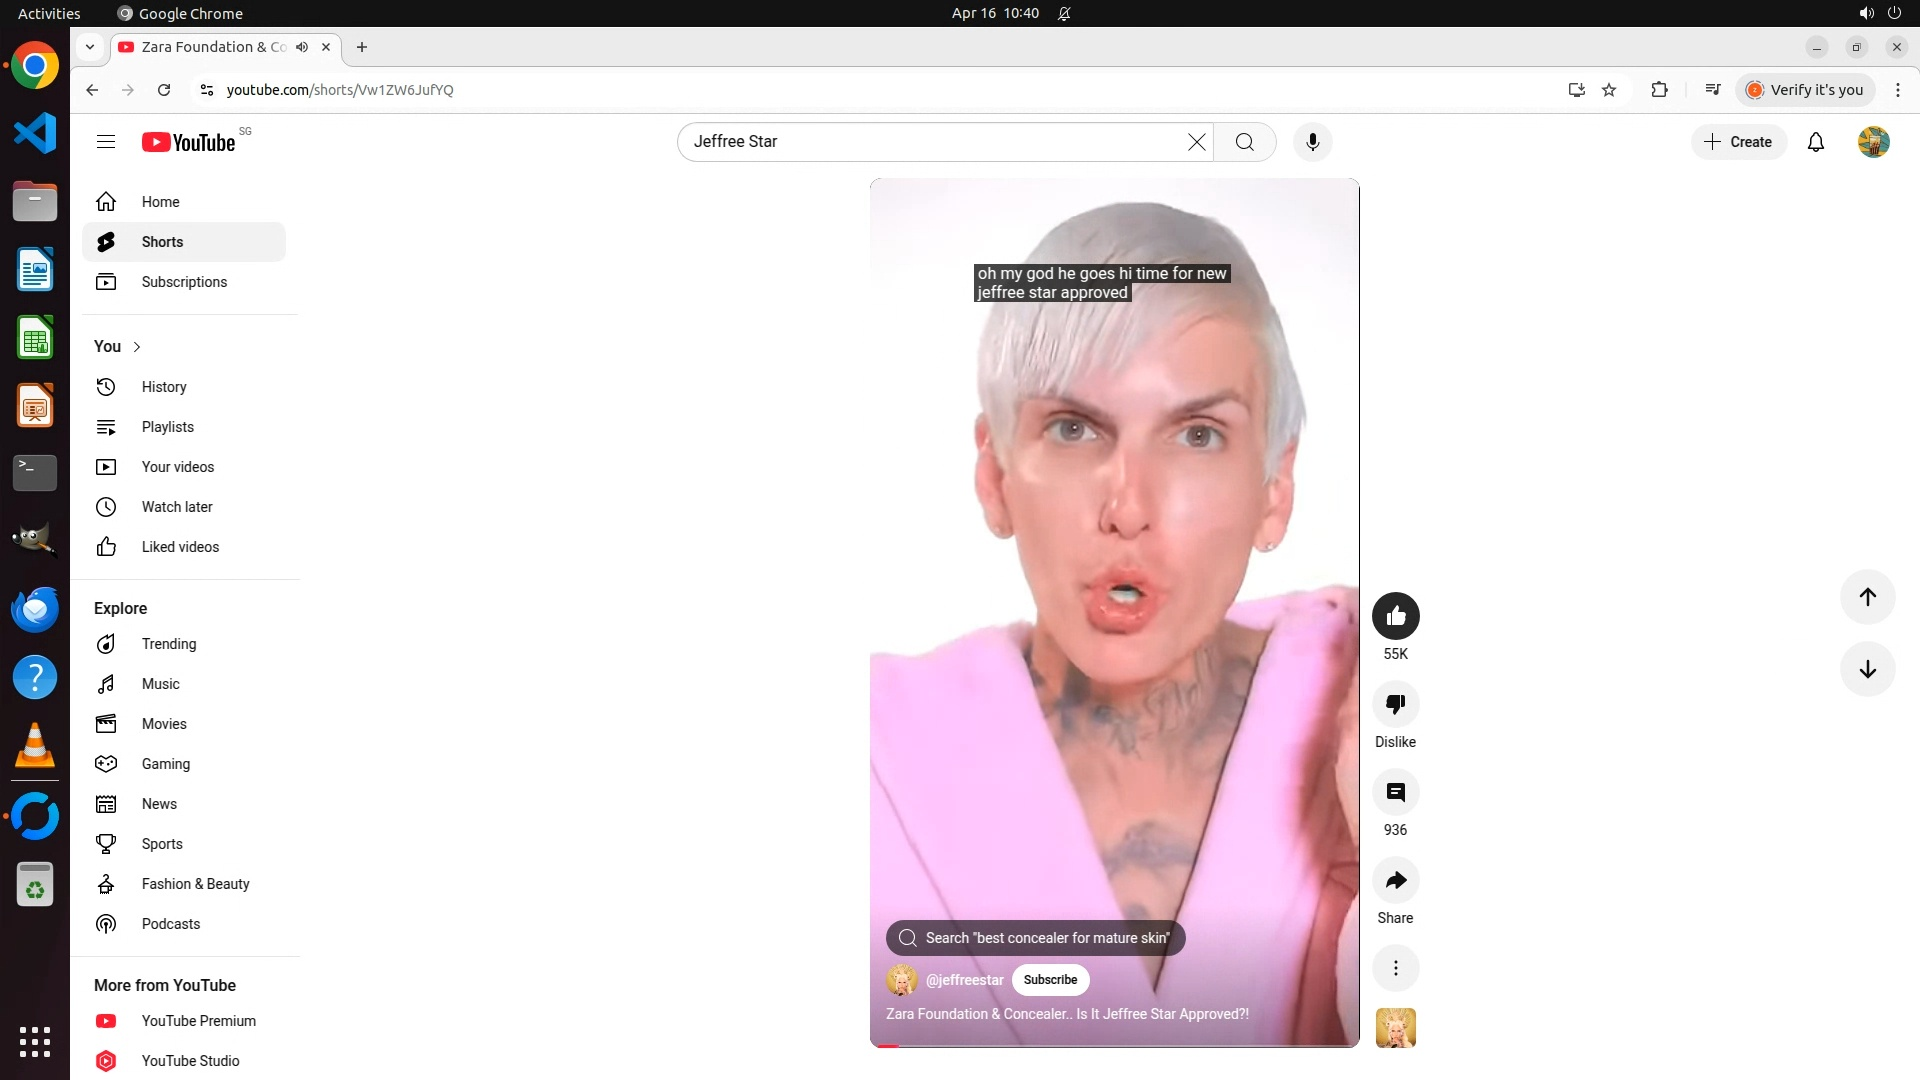
Task: Open more actions three-dot menu
Action: coord(1395,968)
